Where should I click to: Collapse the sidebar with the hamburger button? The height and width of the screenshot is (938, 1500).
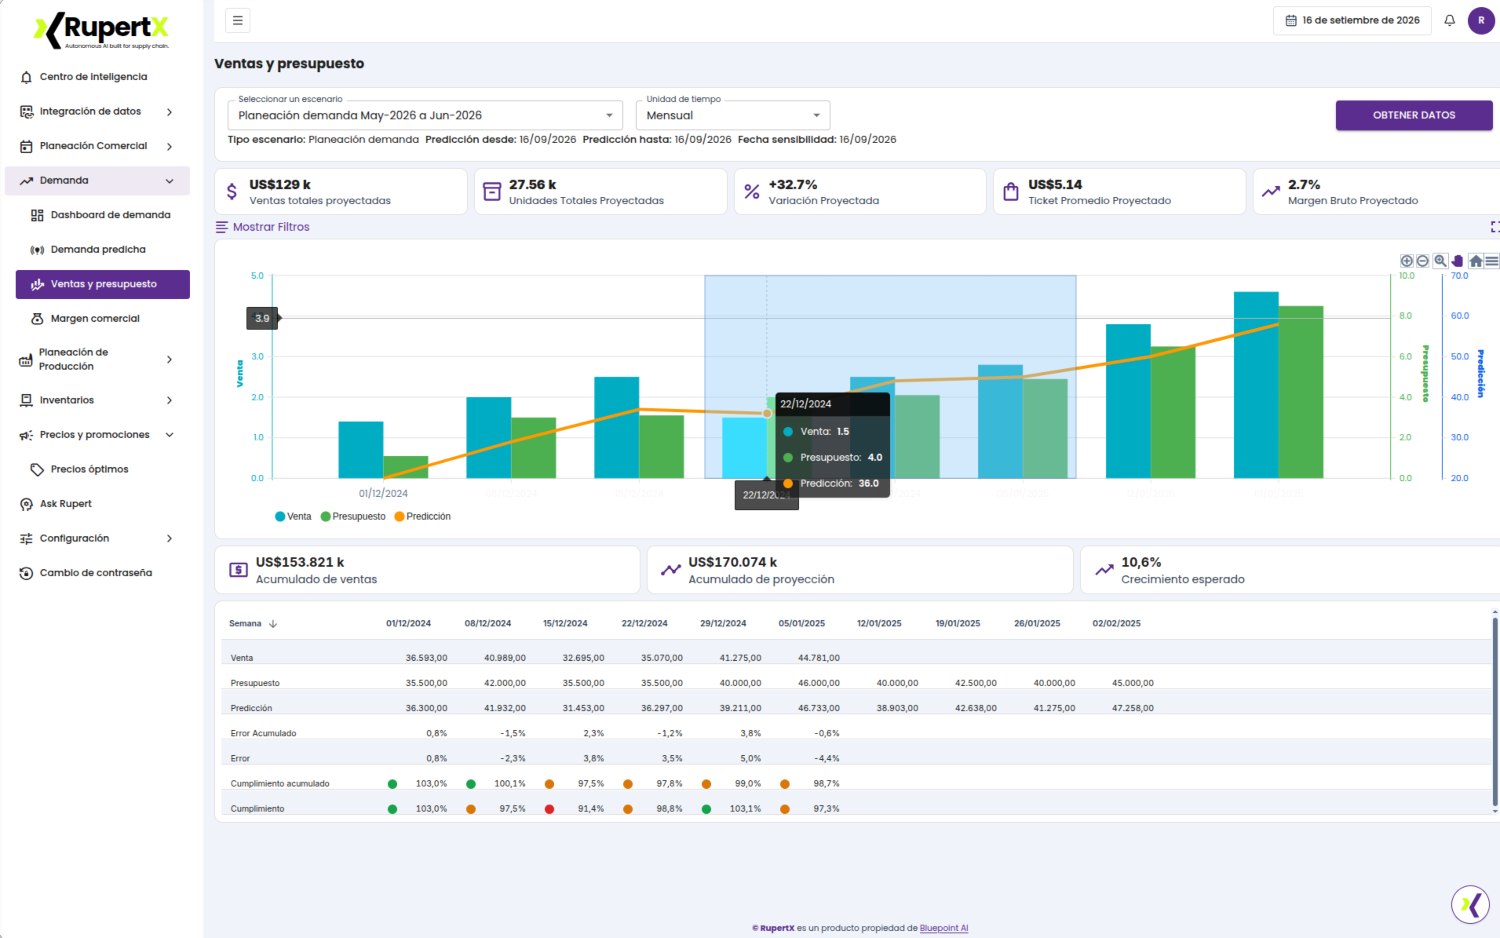[238, 20]
